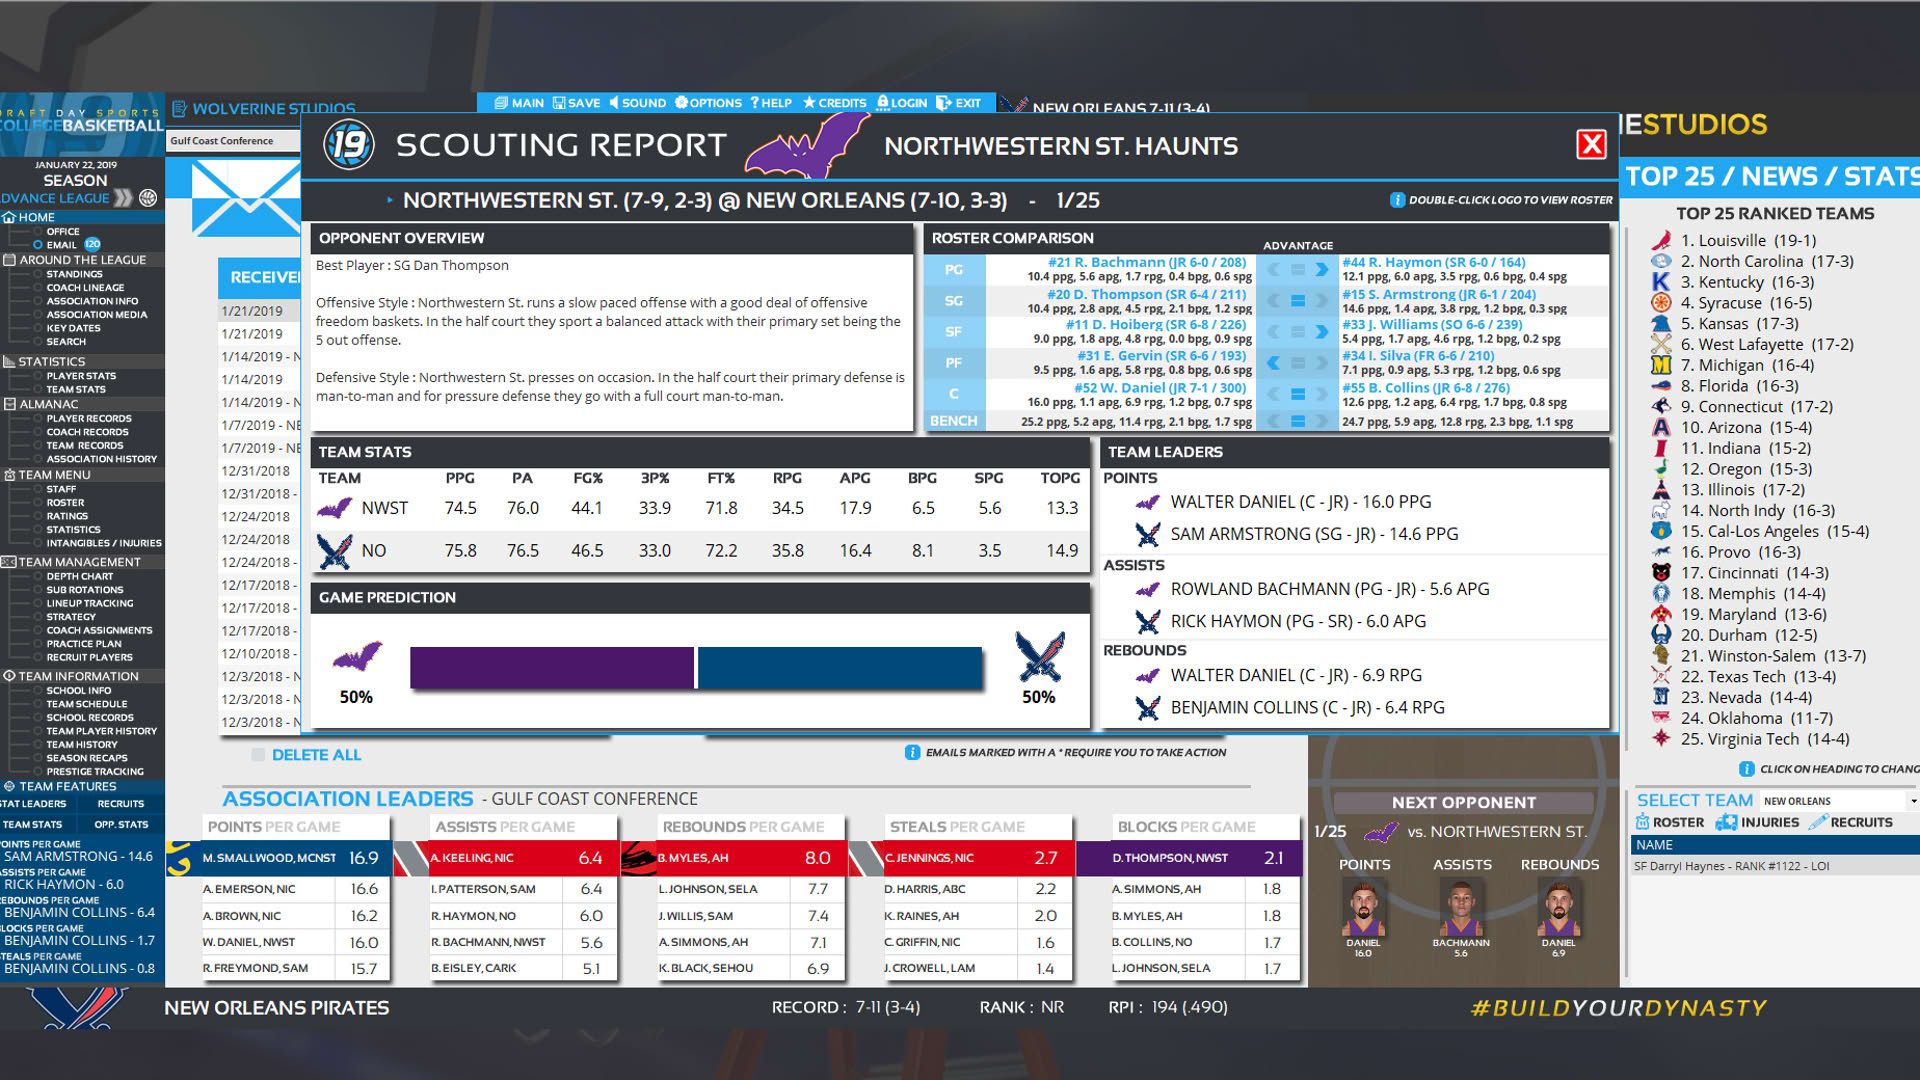1920x1080 pixels.
Task: Open the Recruits tab in Team Features
Action: (x=120, y=804)
